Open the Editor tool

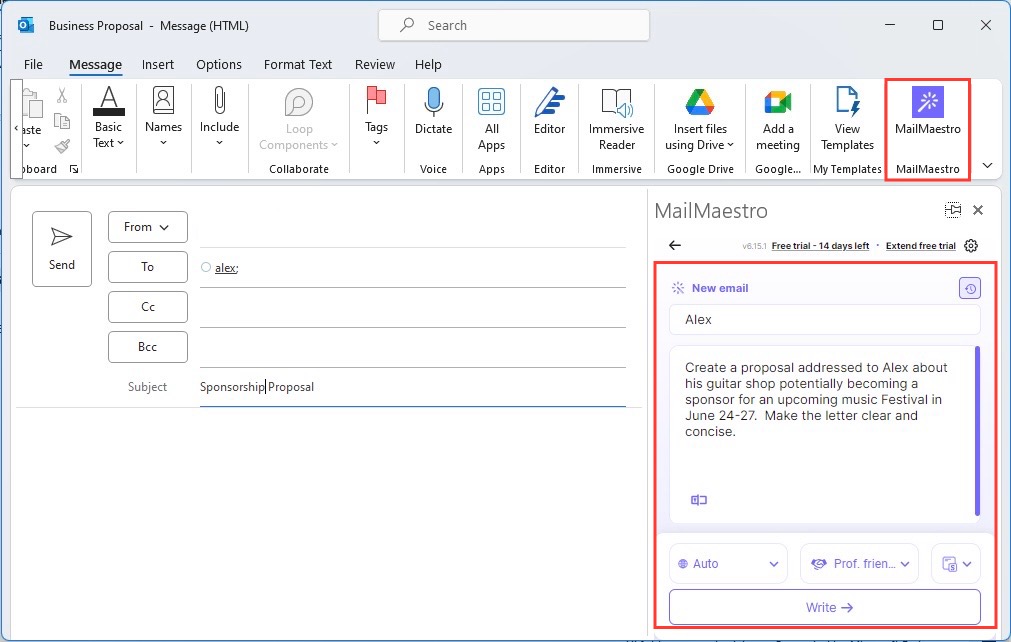click(x=549, y=112)
